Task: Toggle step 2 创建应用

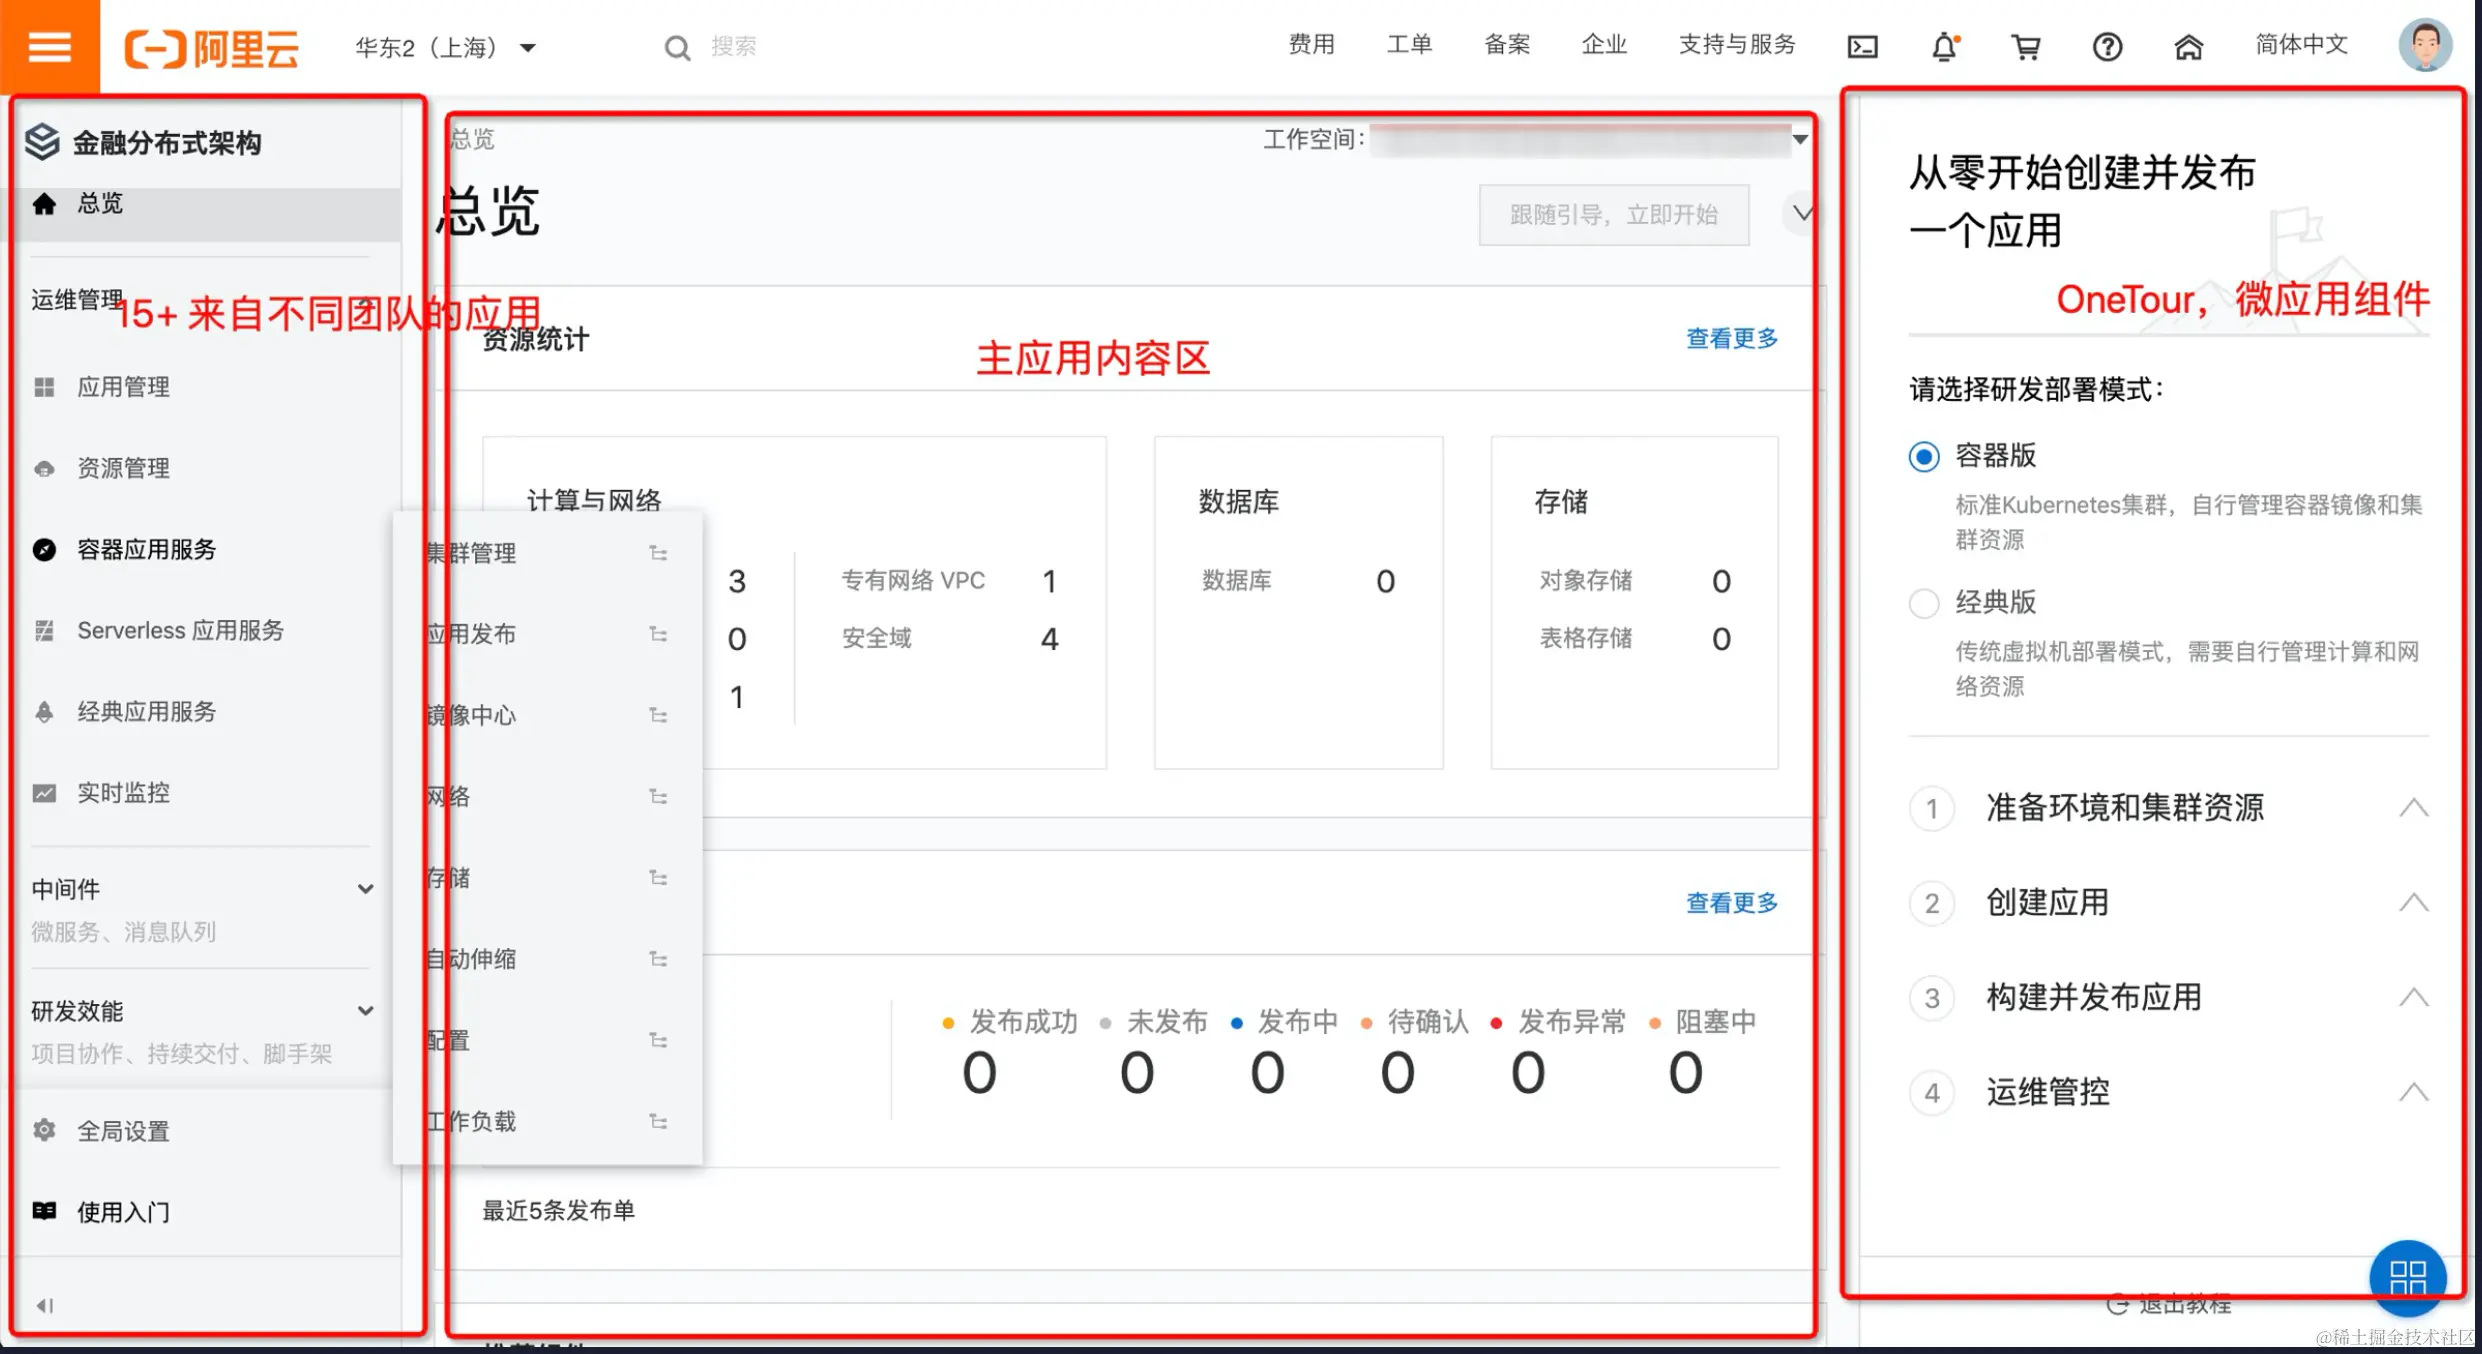Action: tap(2413, 902)
